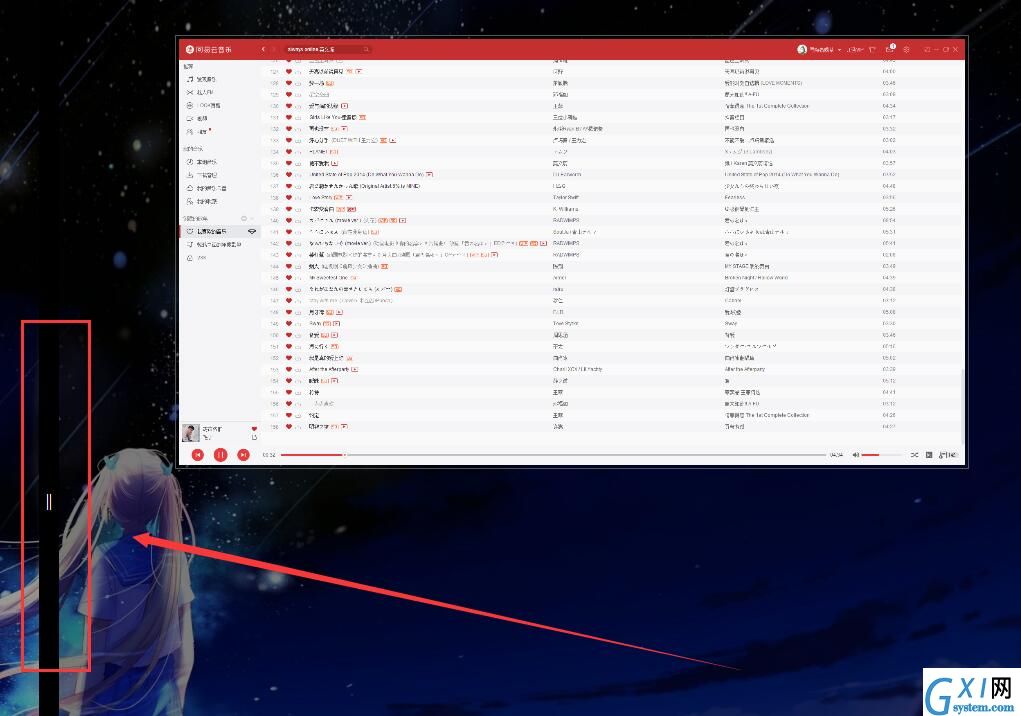The image size is (1021, 716).
Task: Skip to the next track
Action: (243, 455)
